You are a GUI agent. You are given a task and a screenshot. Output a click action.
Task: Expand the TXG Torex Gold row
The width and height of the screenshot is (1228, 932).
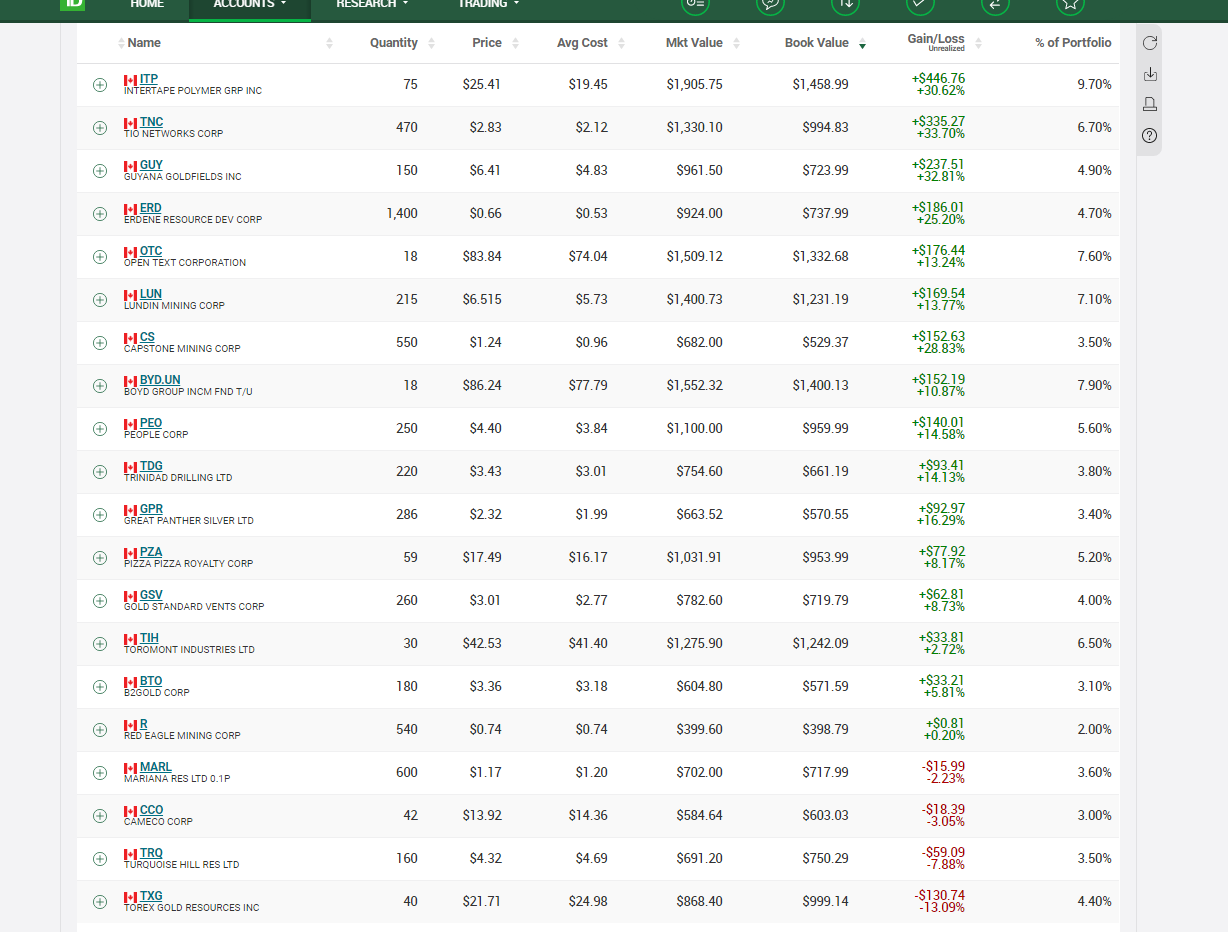click(100, 902)
